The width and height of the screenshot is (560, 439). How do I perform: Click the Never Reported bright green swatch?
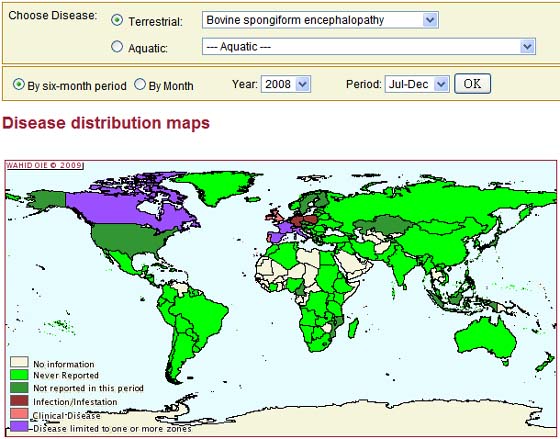tap(19, 374)
